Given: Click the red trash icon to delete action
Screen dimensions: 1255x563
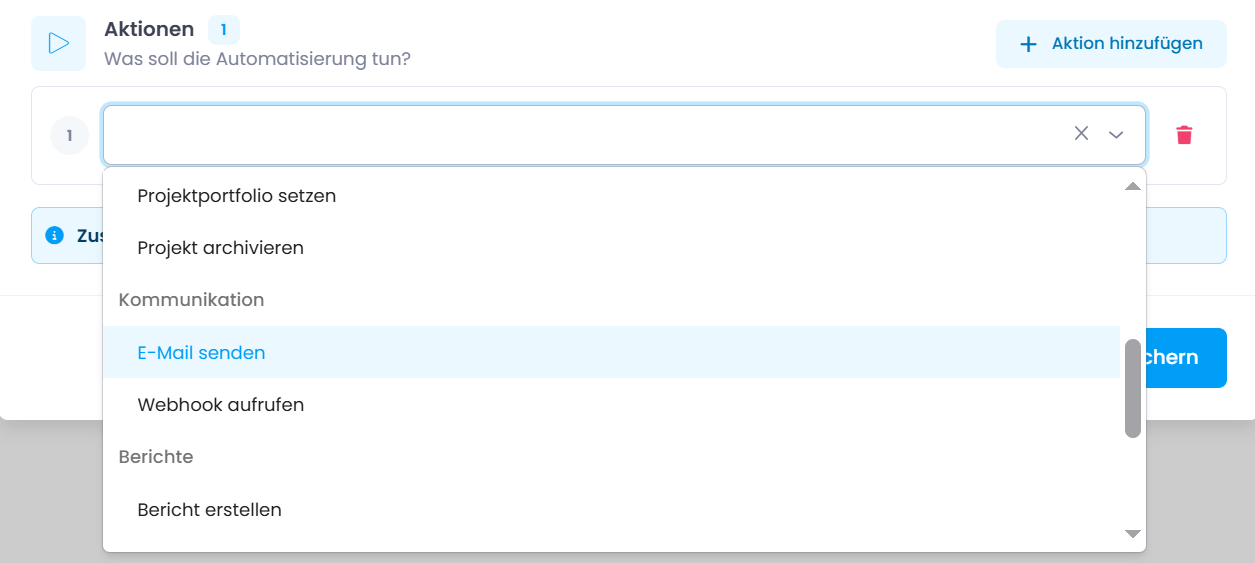Looking at the screenshot, I should 1184,135.
